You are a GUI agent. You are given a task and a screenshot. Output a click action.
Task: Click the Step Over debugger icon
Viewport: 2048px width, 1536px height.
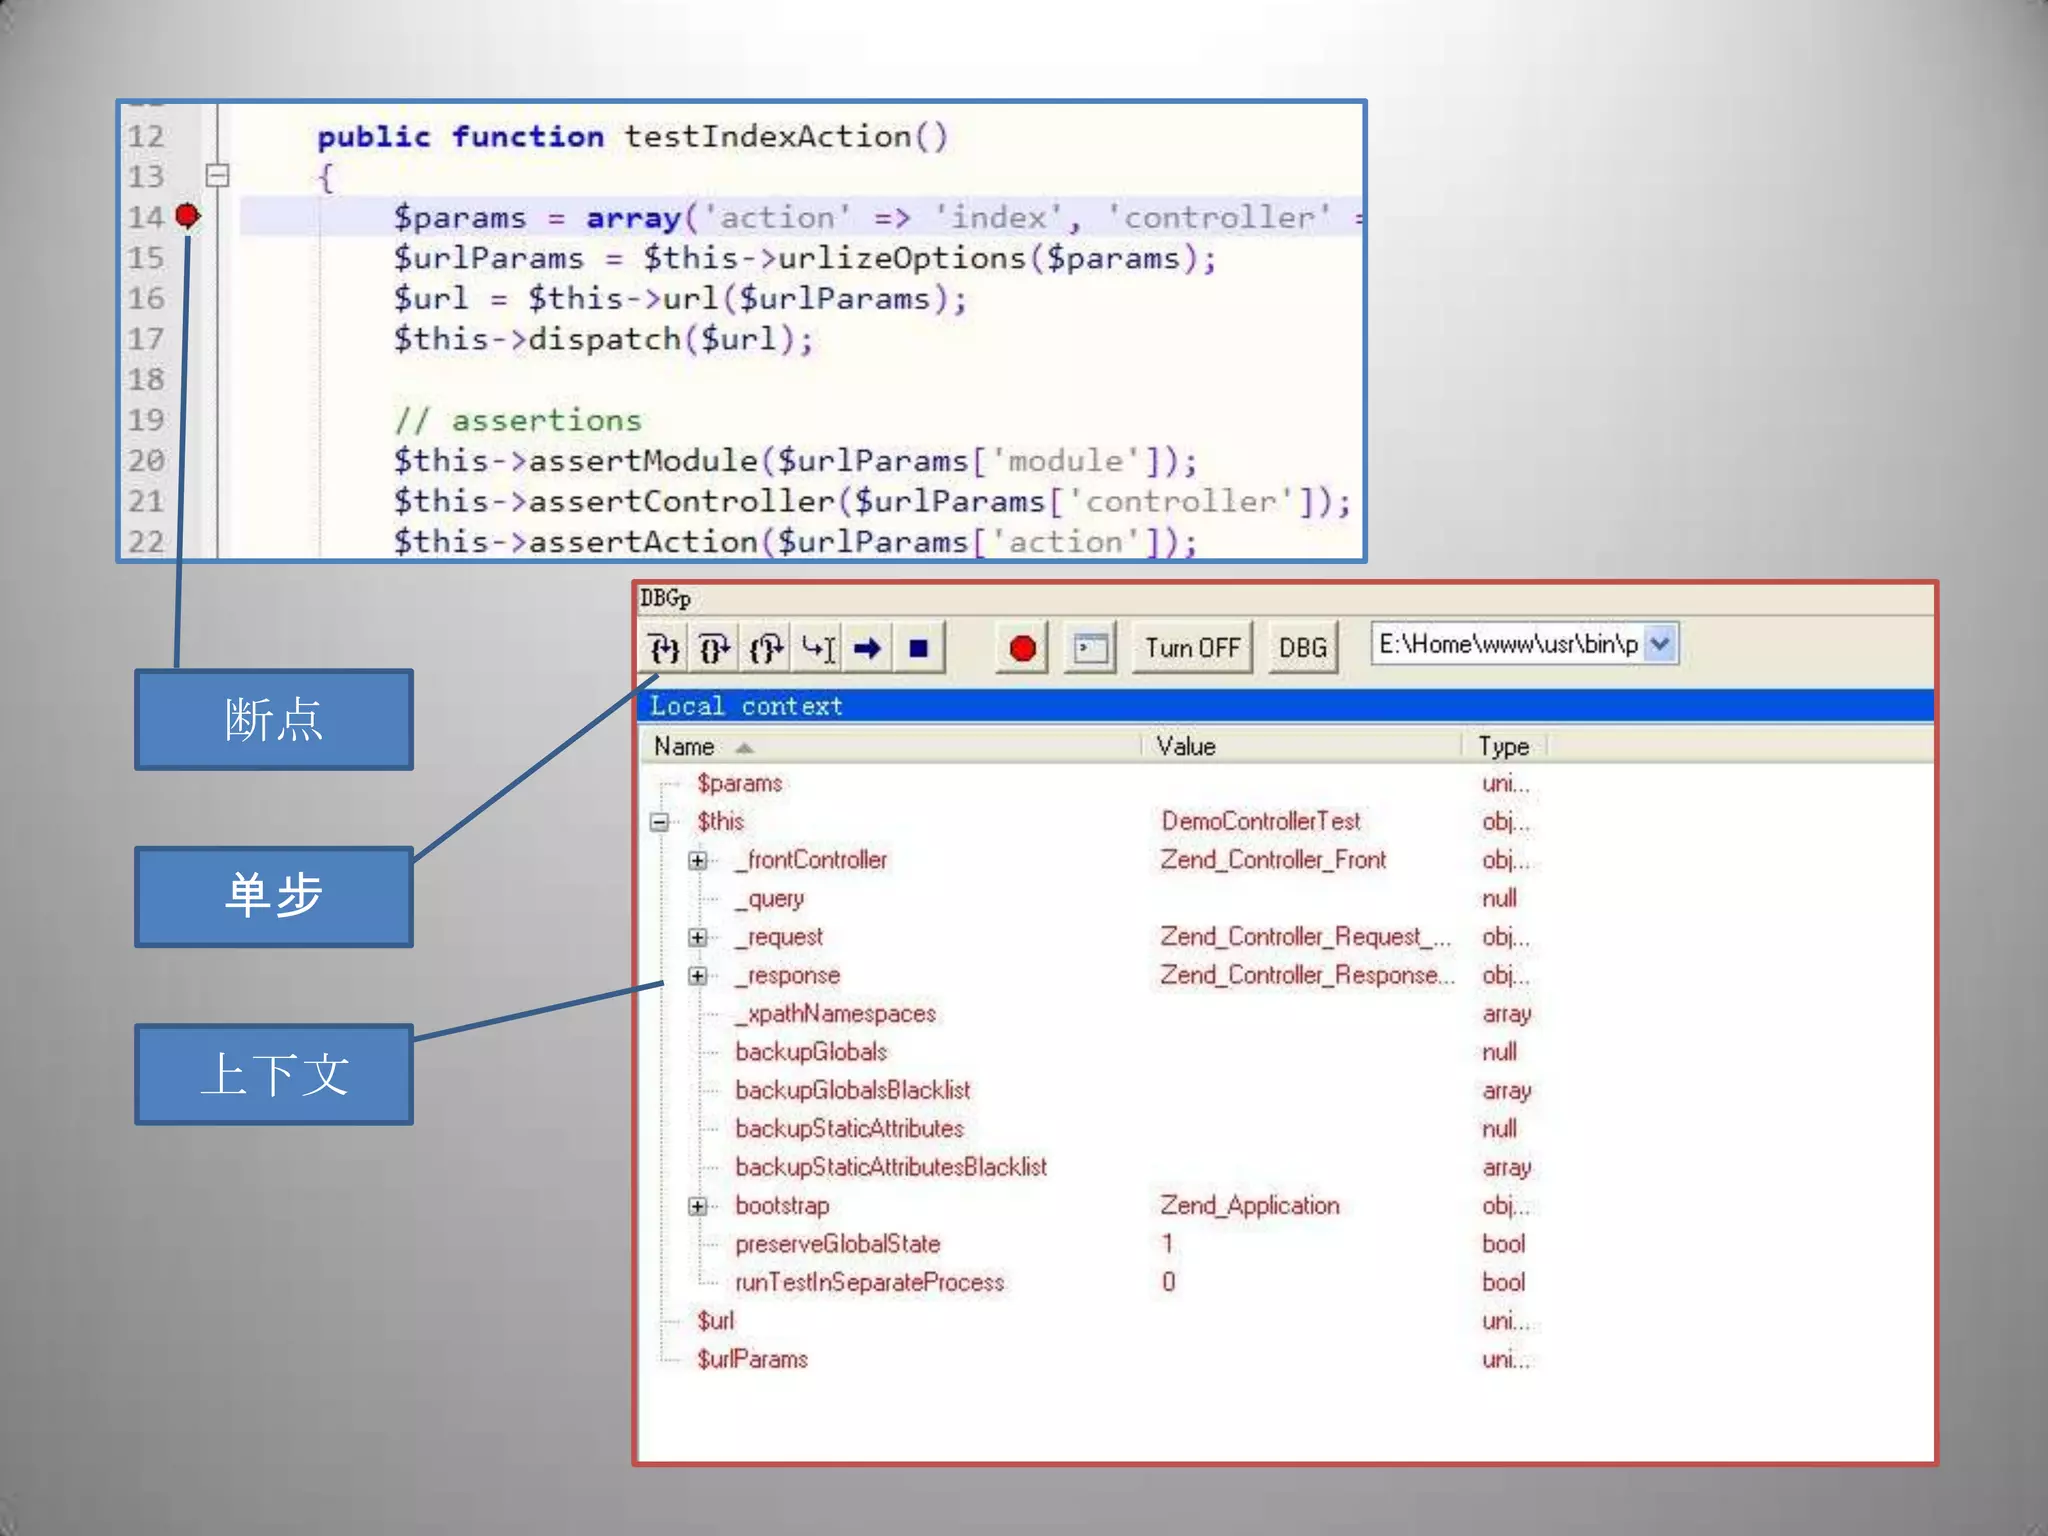(x=715, y=649)
